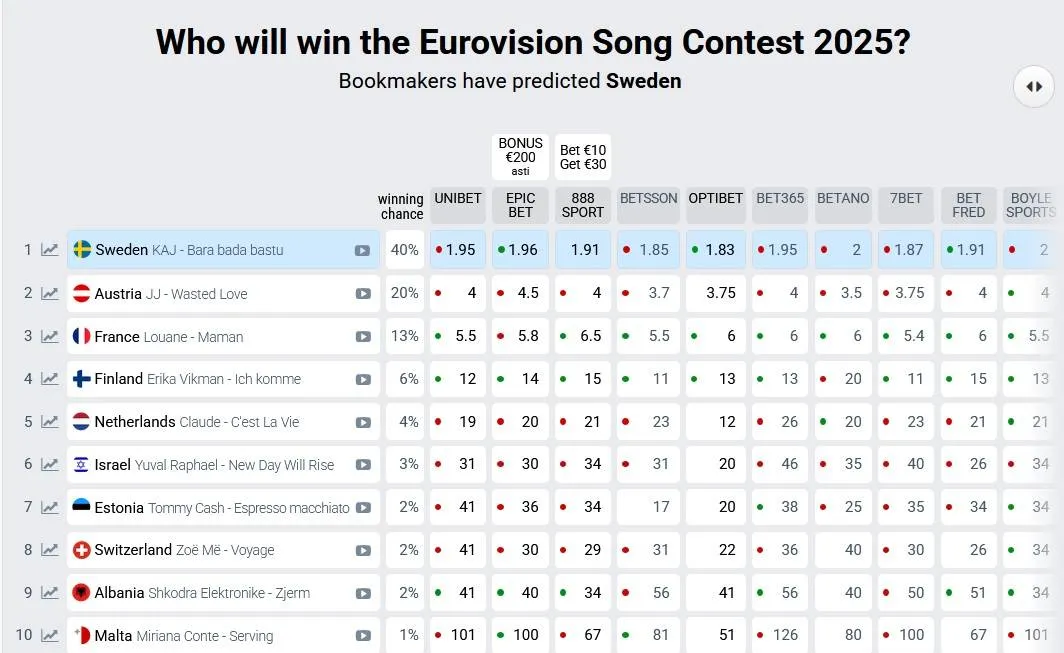Click the Malta trend graph icon
The height and width of the screenshot is (653, 1064).
[50, 635]
